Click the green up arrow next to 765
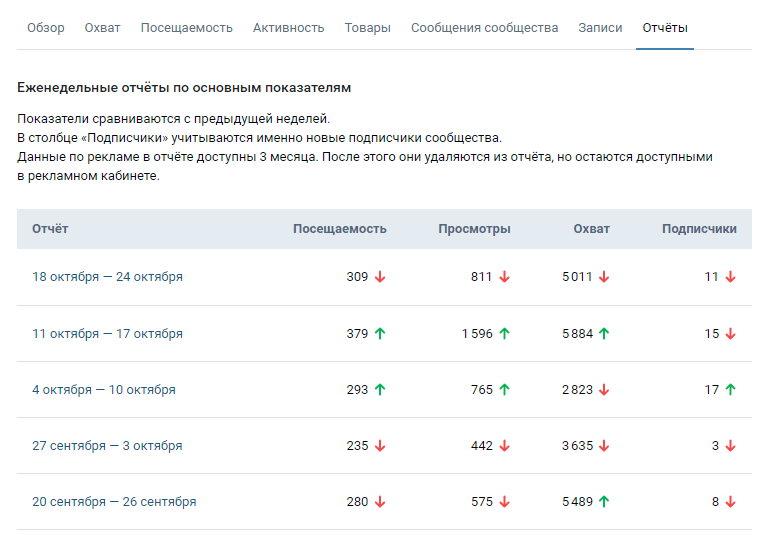This screenshot has height=535, width=769. coord(505,390)
